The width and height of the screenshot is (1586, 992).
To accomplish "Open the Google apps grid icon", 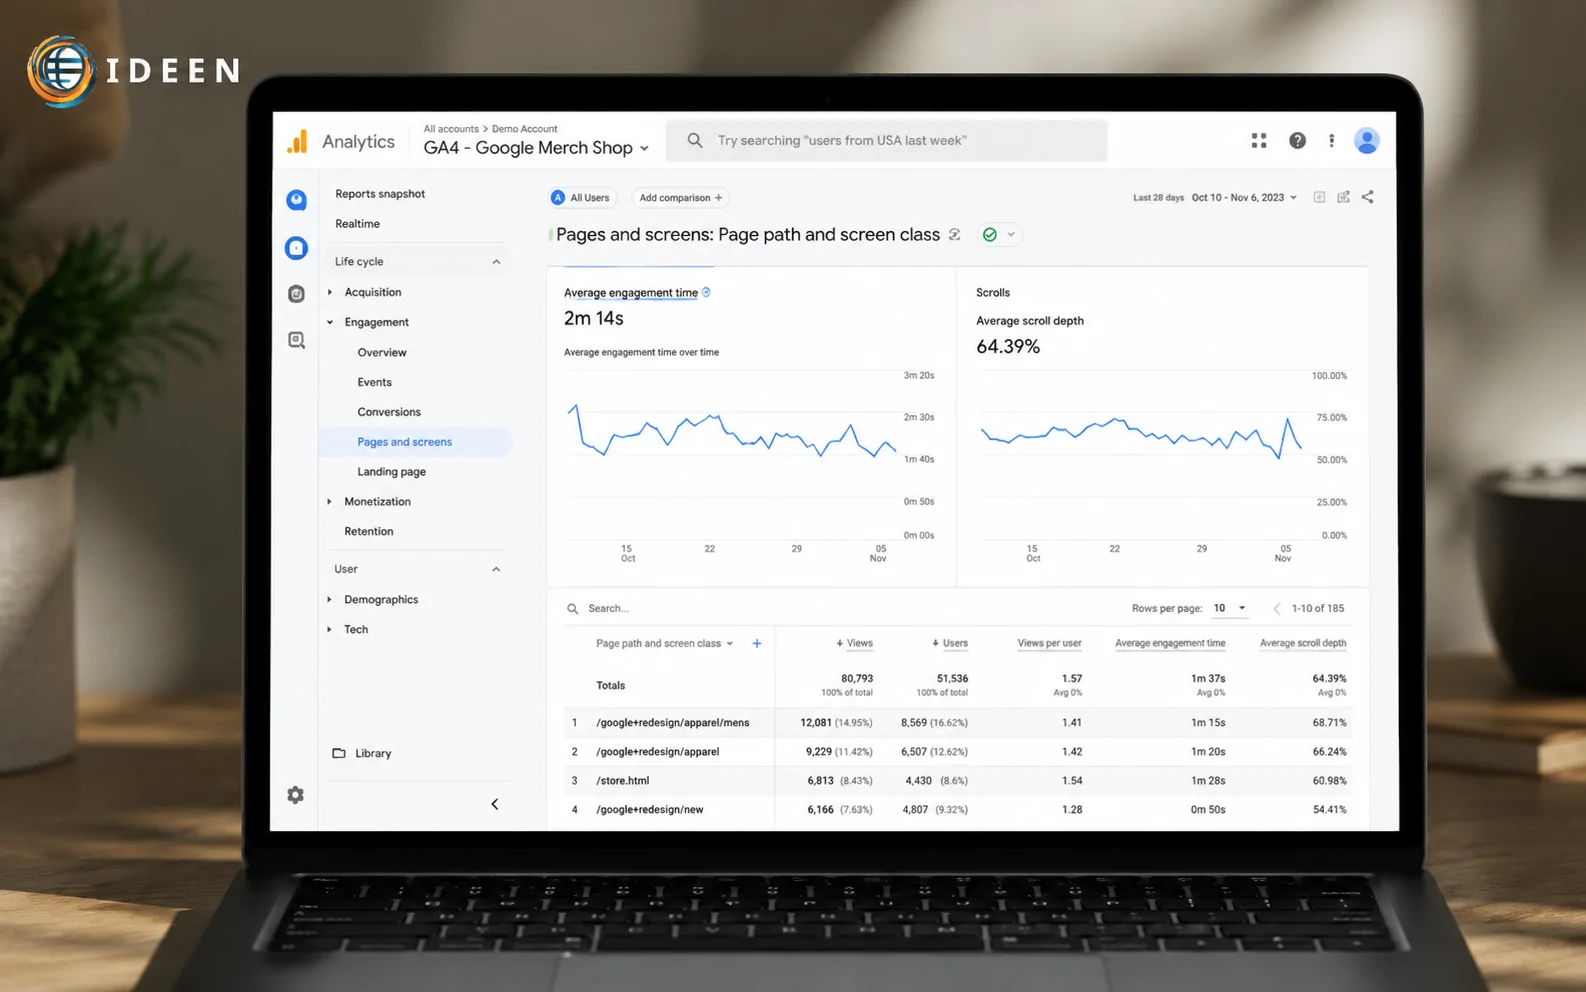I will coord(1259,141).
